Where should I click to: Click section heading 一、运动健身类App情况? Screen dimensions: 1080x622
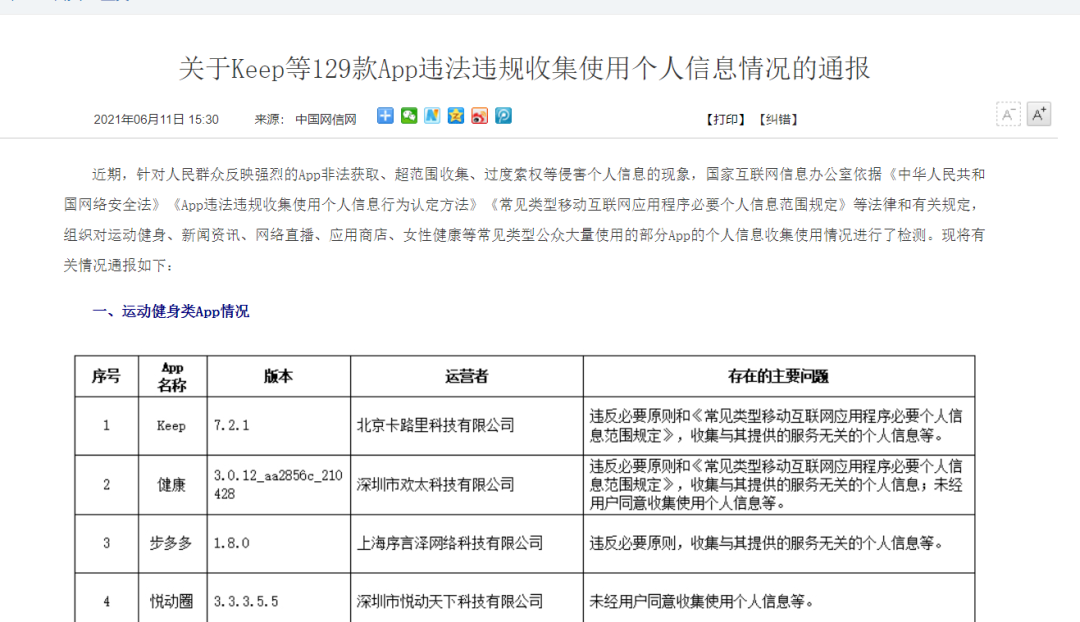(x=171, y=311)
